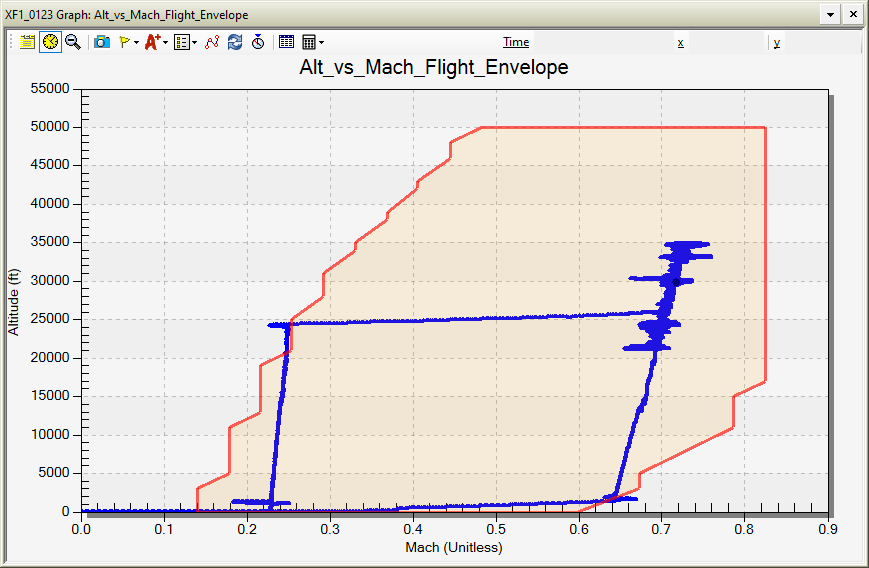Toggle the yellow clock time tool

(x=49, y=42)
